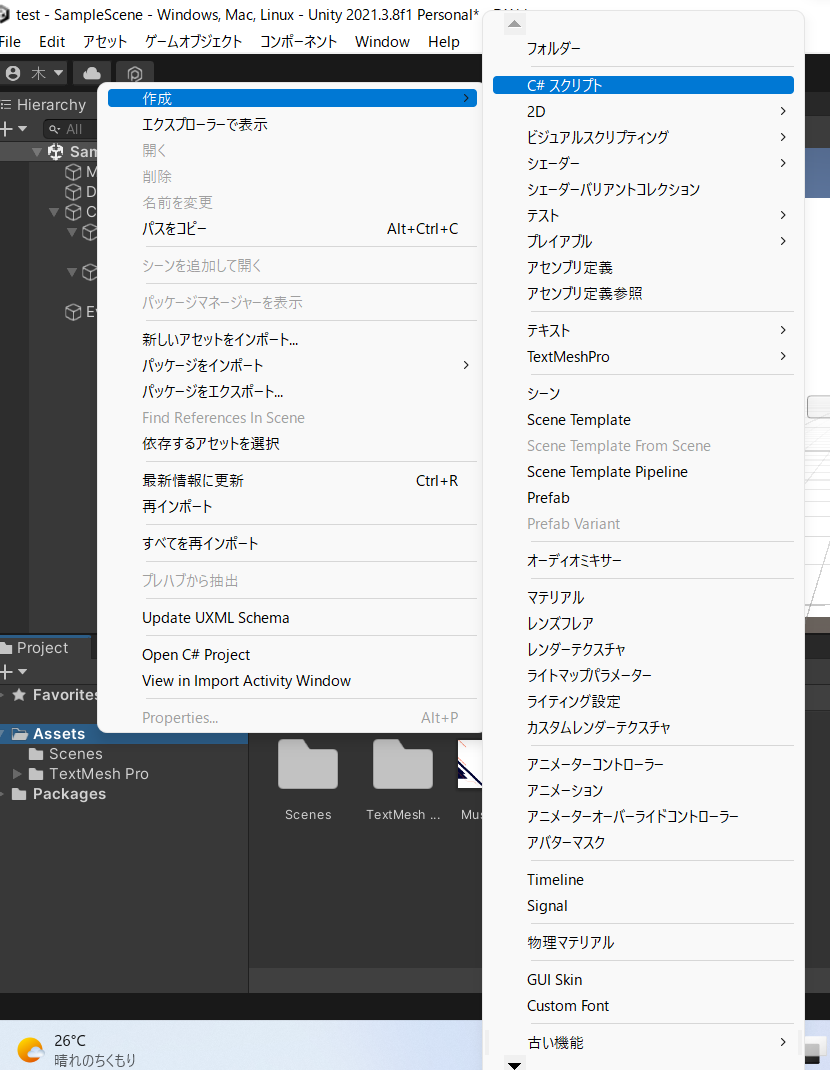The image size is (830, 1070).
Task: Open the 古い機能 submenu
Action: tap(643, 1043)
